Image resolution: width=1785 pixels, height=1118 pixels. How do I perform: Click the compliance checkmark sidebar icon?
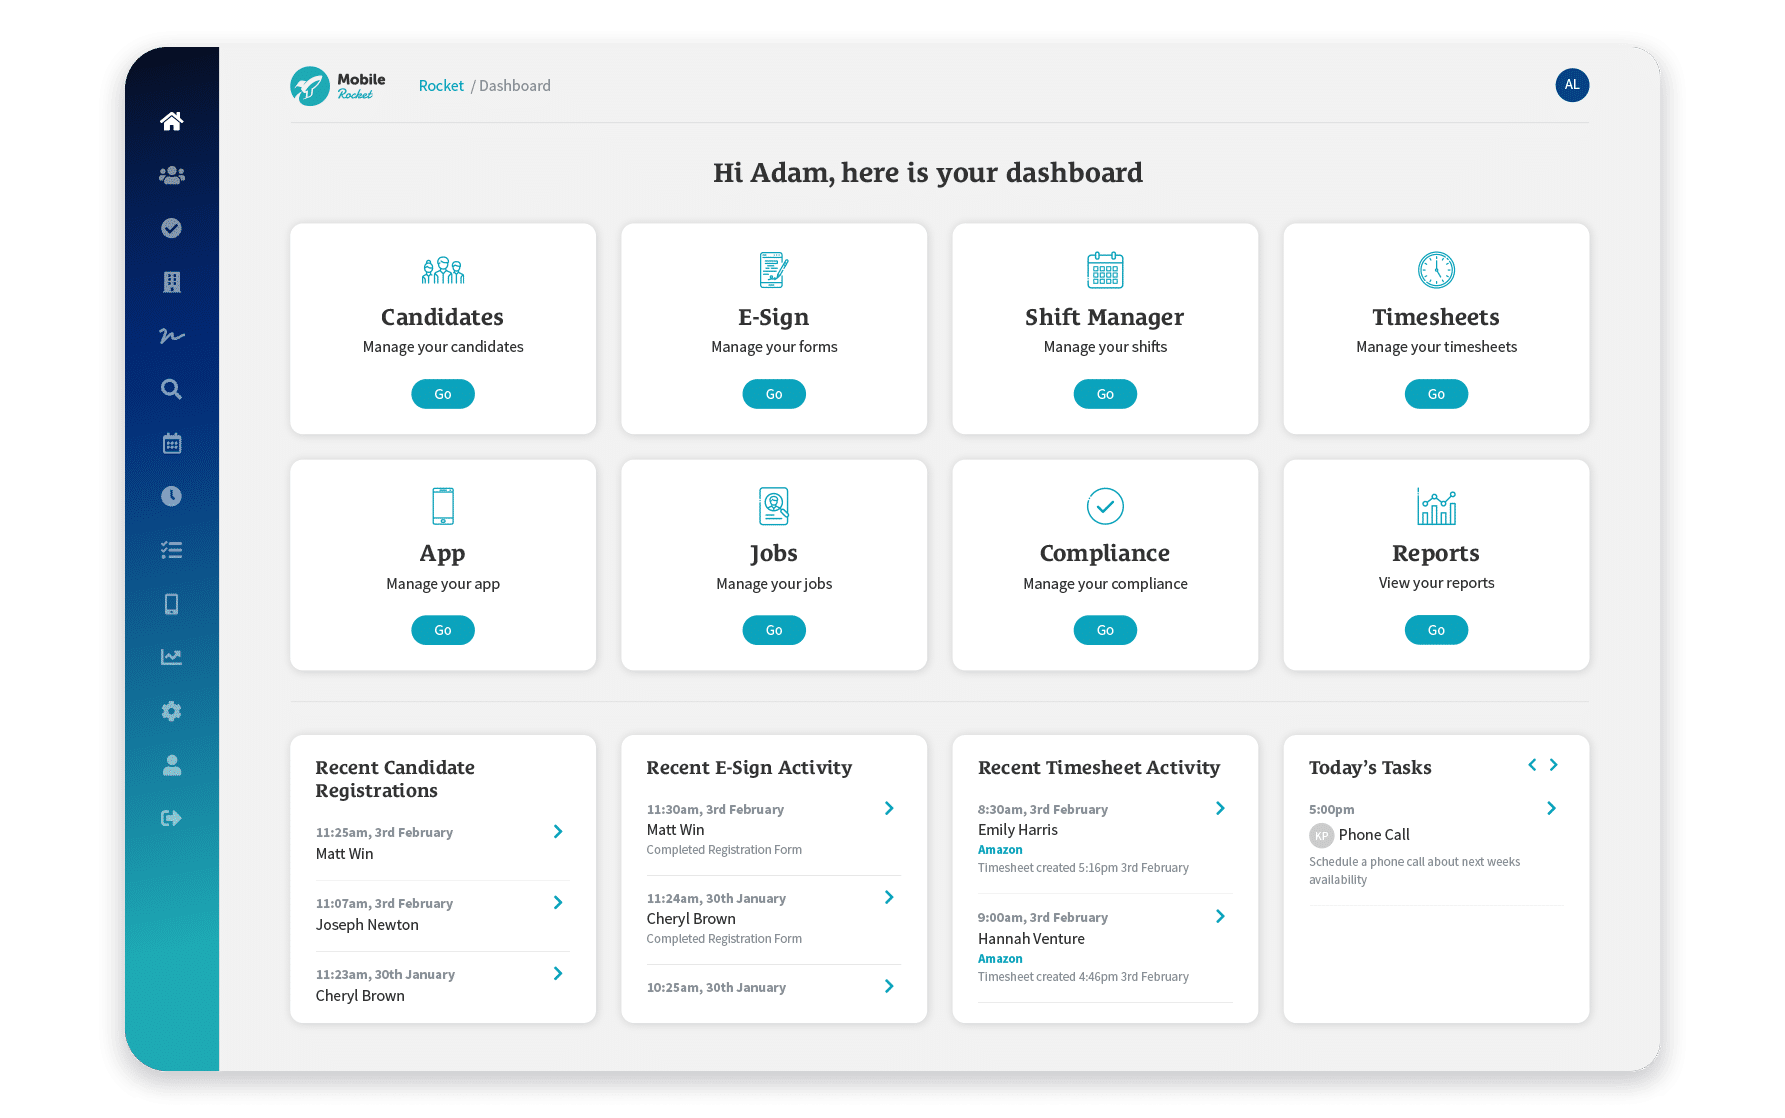(172, 228)
